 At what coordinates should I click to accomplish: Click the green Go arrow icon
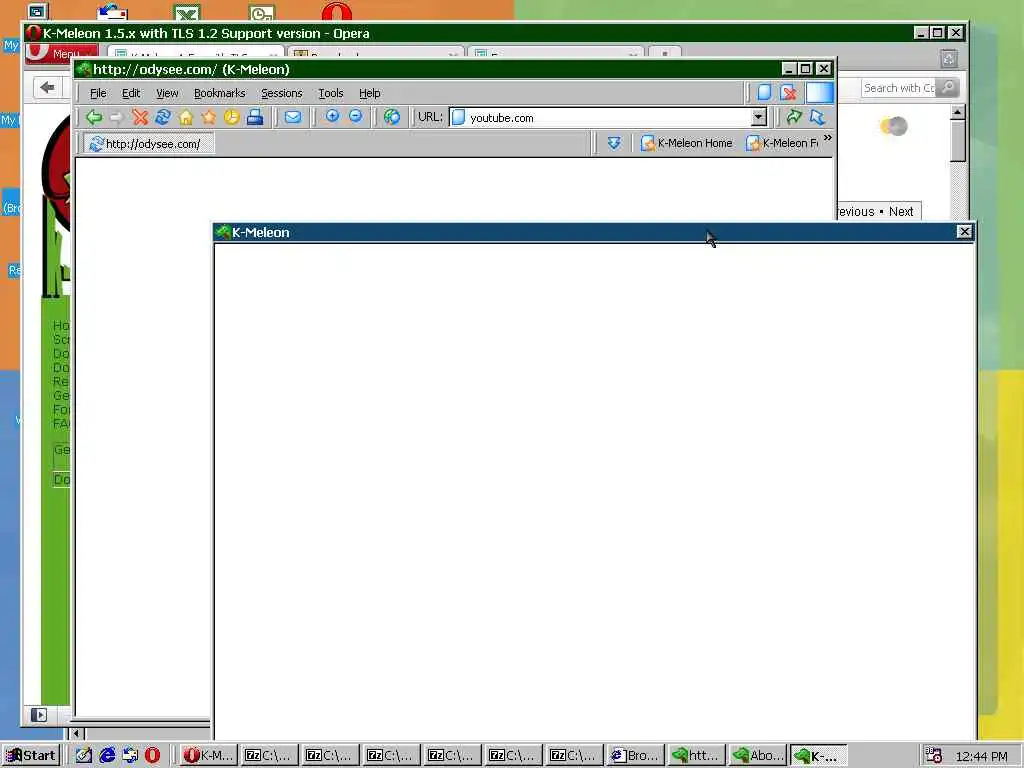[793, 117]
